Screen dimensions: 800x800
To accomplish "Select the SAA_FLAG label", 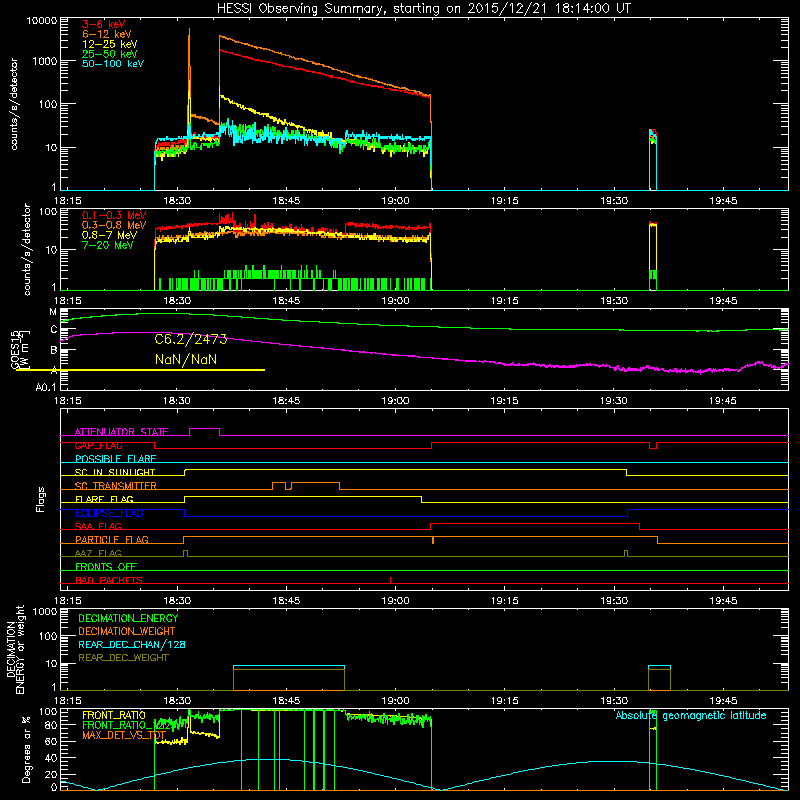I will pyautogui.click(x=98, y=526).
